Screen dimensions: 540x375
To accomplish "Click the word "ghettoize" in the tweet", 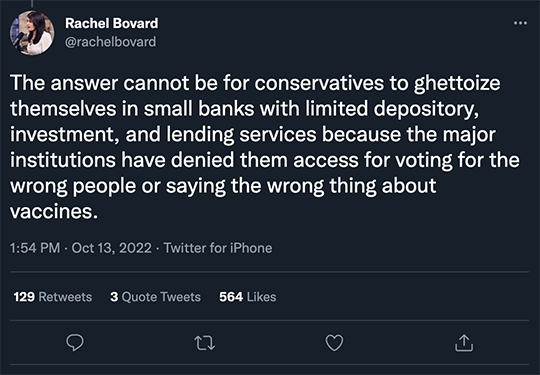I will click(x=457, y=84).
